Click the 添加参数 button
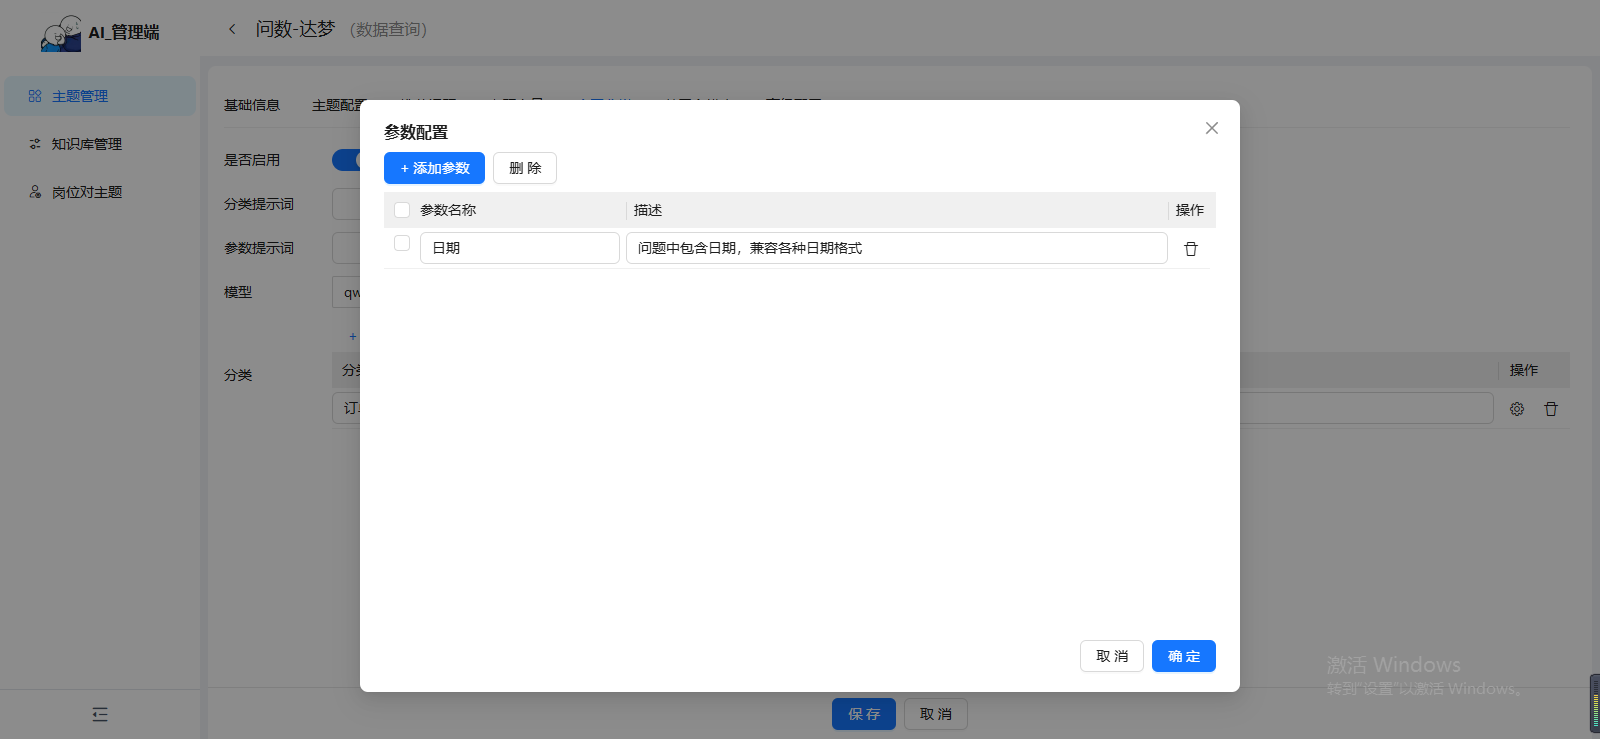Image resolution: width=1600 pixels, height=739 pixels. click(434, 168)
